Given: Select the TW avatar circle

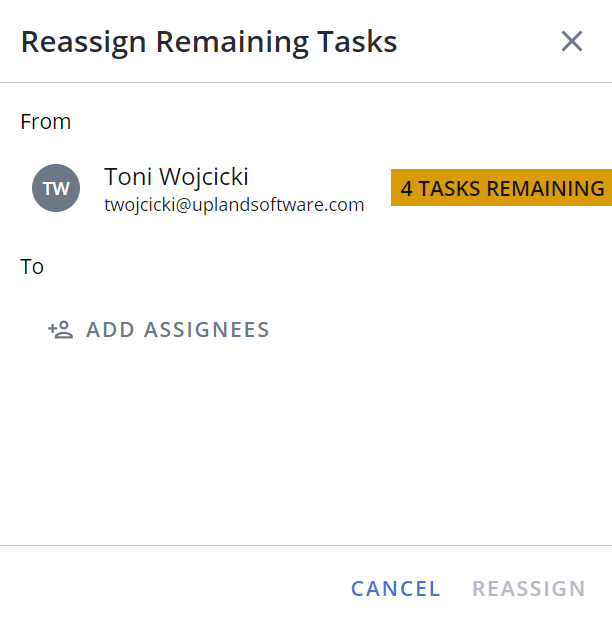Looking at the screenshot, I should [x=56, y=188].
